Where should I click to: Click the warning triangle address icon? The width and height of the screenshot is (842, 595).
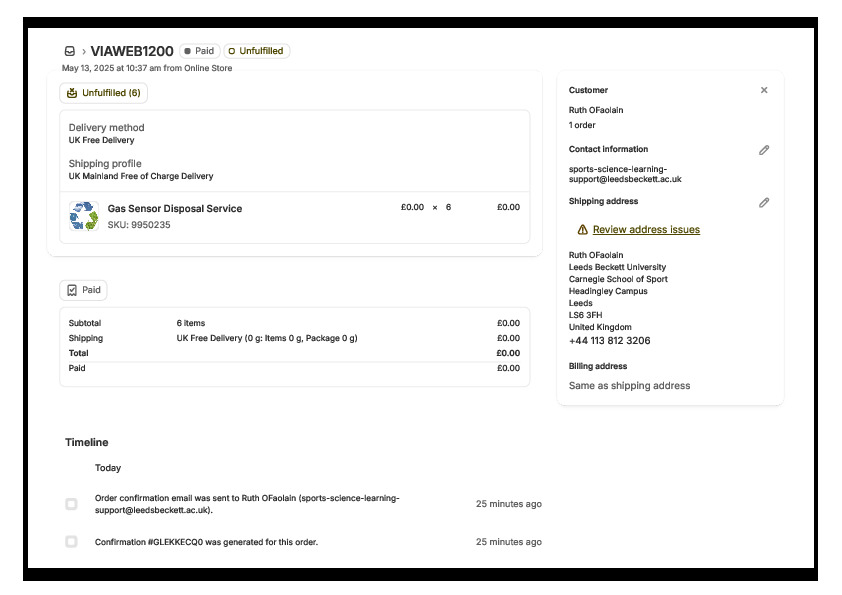click(582, 230)
